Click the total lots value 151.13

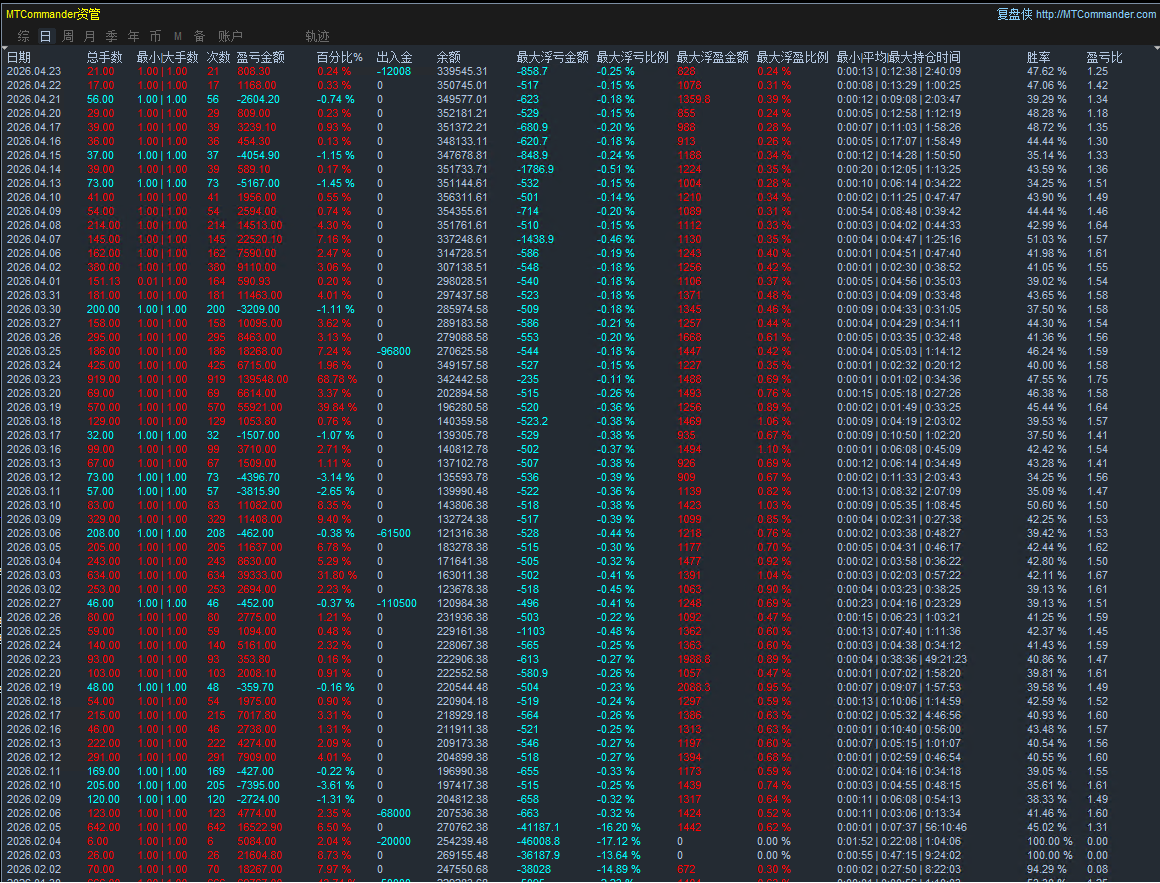pos(104,282)
